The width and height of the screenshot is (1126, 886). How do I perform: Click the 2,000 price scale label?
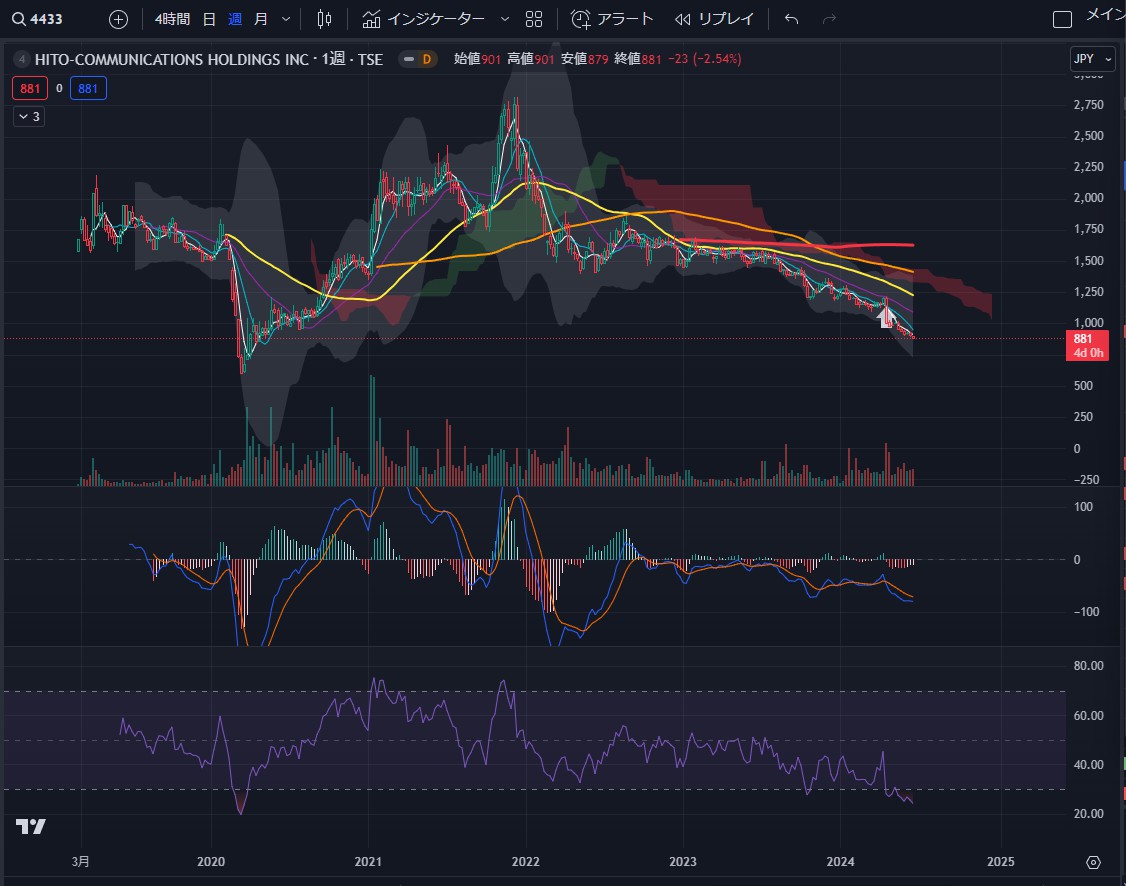coord(1089,198)
